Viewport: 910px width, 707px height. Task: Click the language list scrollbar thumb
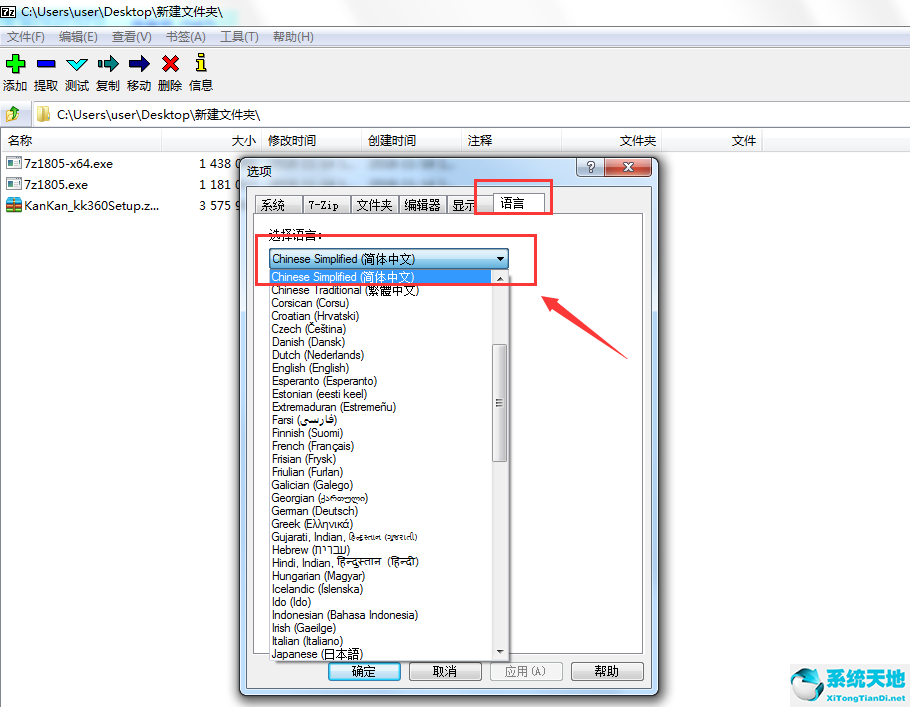pyautogui.click(x=500, y=402)
